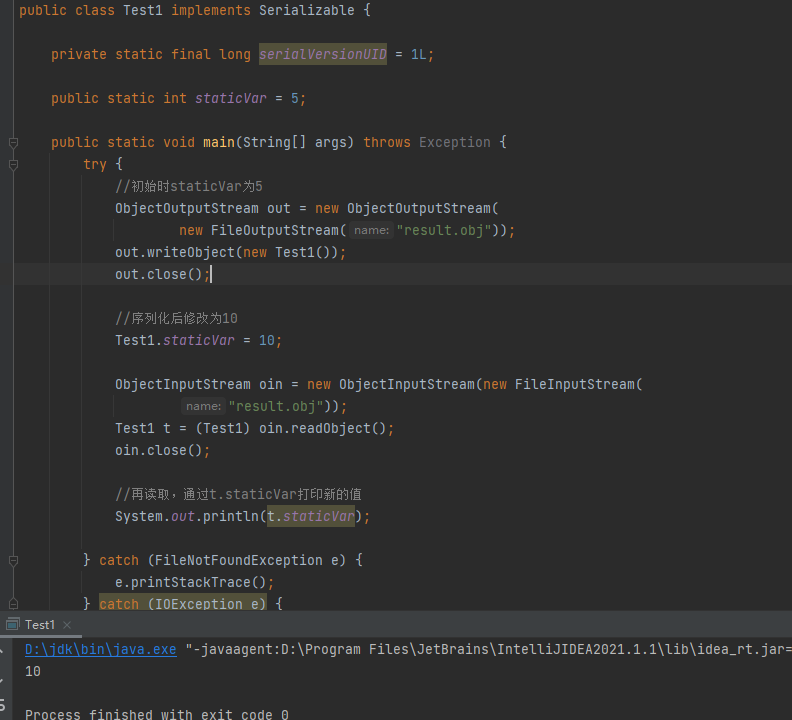Click 'Process finished with exit code 0'
The height and width of the screenshot is (720, 792).
pyautogui.click(x=157, y=714)
